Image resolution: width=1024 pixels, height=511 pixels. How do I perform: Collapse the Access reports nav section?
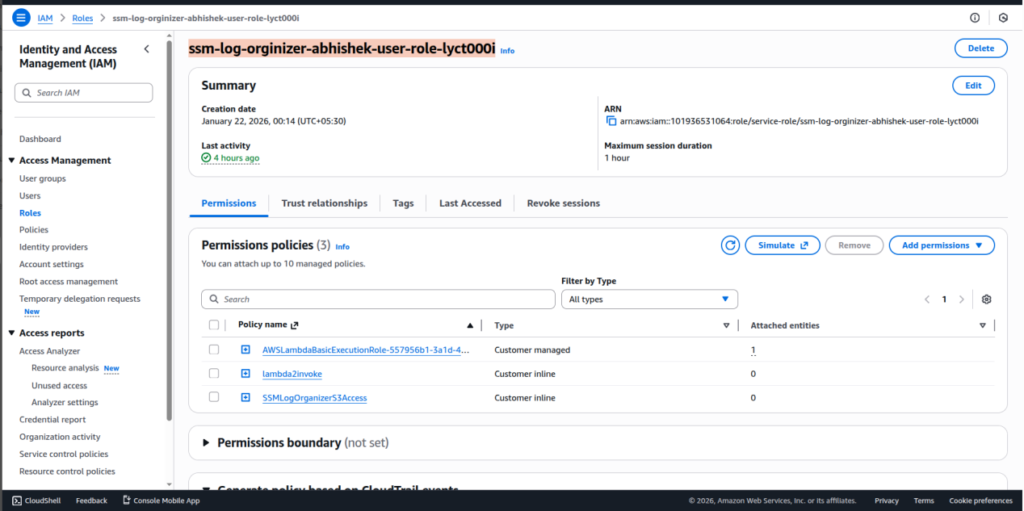point(12,333)
